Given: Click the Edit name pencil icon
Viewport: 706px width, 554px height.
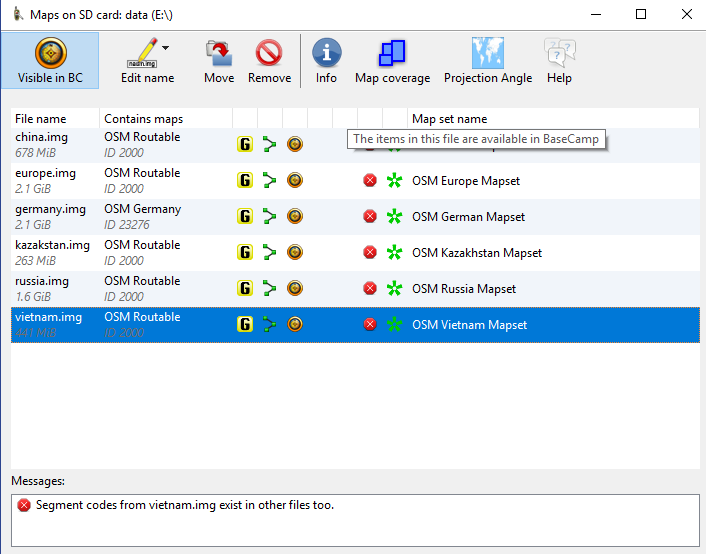Looking at the screenshot, I should (142, 53).
